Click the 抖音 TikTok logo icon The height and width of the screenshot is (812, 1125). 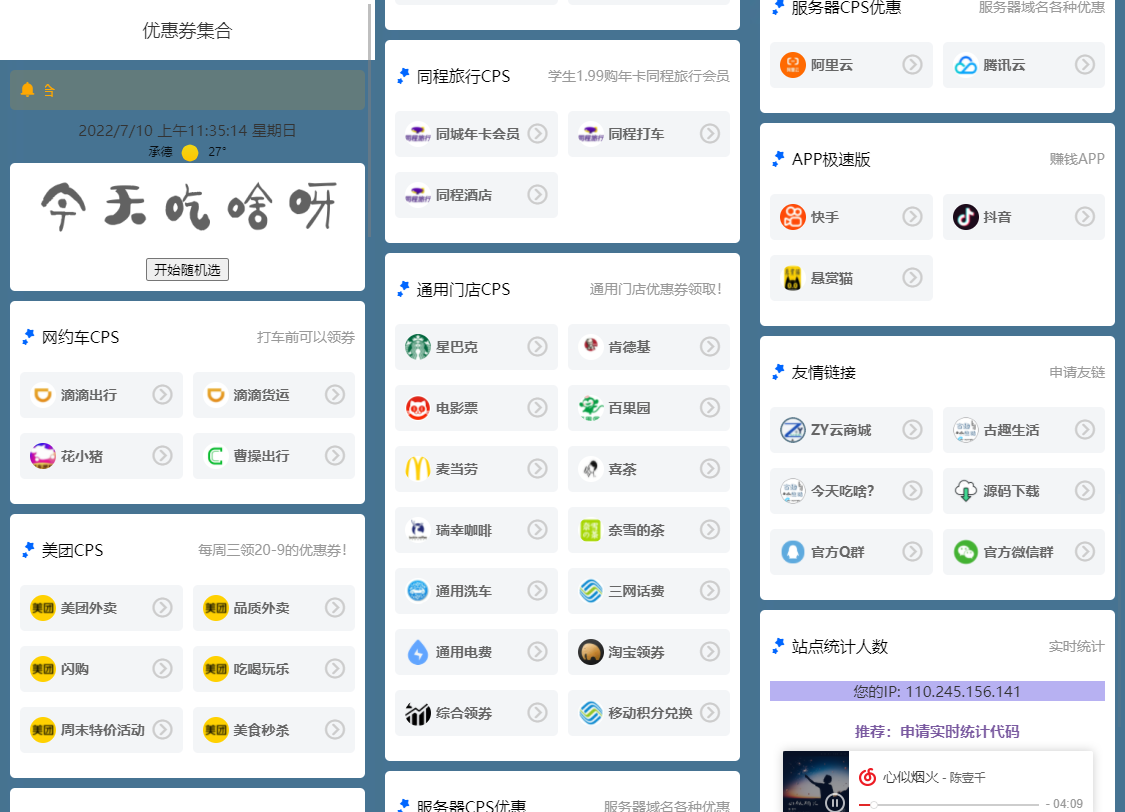pyautogui.click(x=966, y=217)
